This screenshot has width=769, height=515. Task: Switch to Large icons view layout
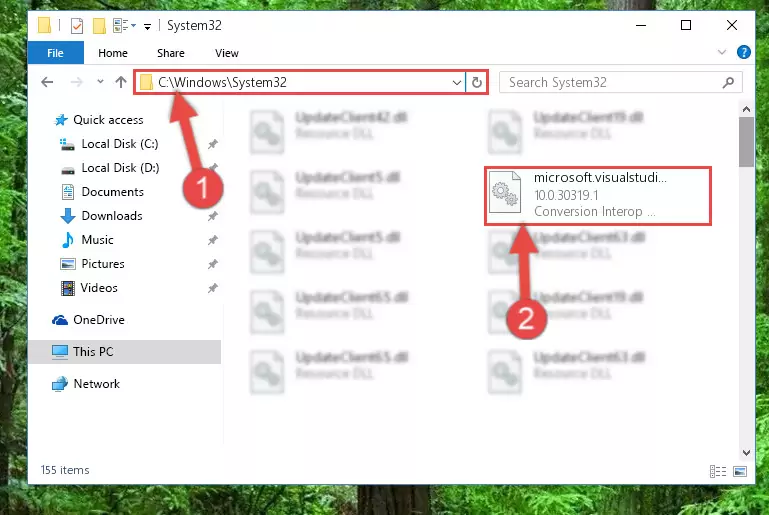[x=740, y=471]
